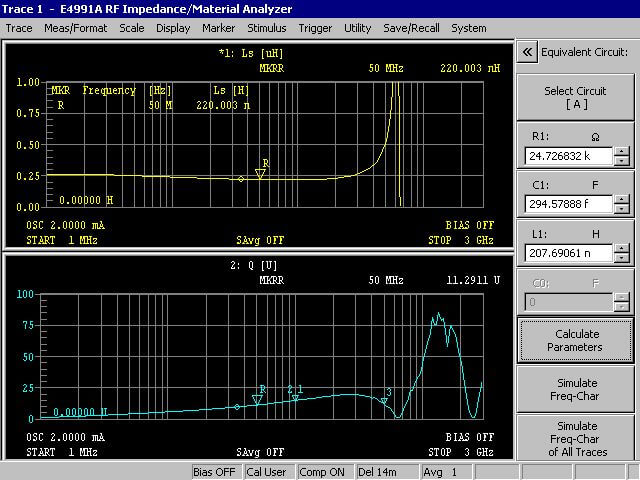Screen dimensions: 640x480
Task: Click '11.2911 U' marker readout on trace 2
Action: coord(473,280)
